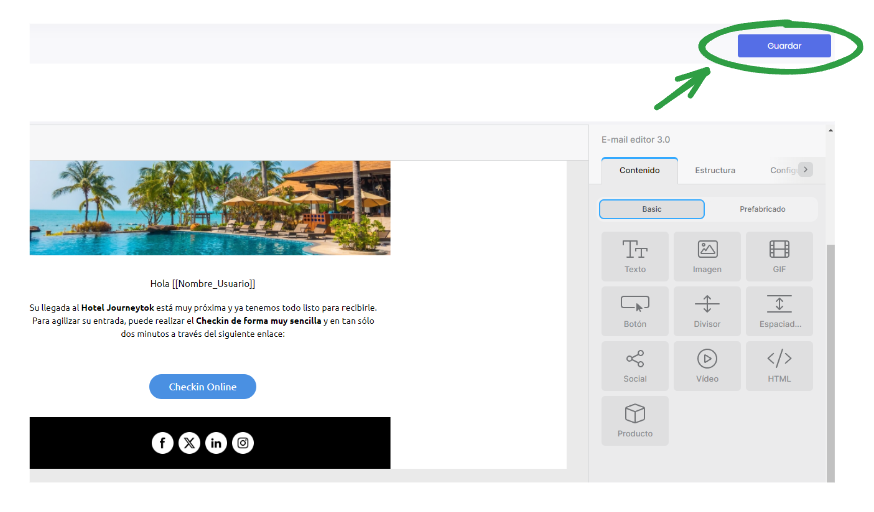Image resolution: width=874 pixels, height=512 pixels.
Task: Switch to the Contenido tab
Action: pyautogui.click(x=639, y=170)
